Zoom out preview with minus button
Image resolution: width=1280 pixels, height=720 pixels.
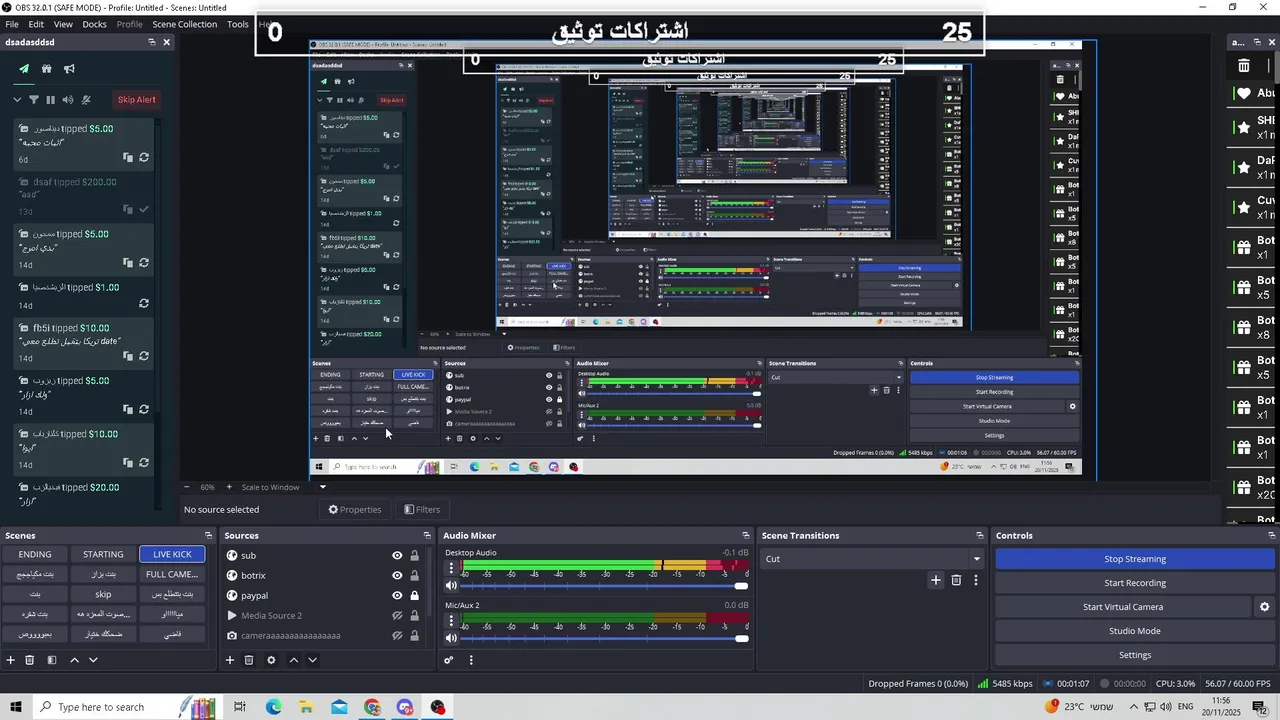[x=186, y=487]
